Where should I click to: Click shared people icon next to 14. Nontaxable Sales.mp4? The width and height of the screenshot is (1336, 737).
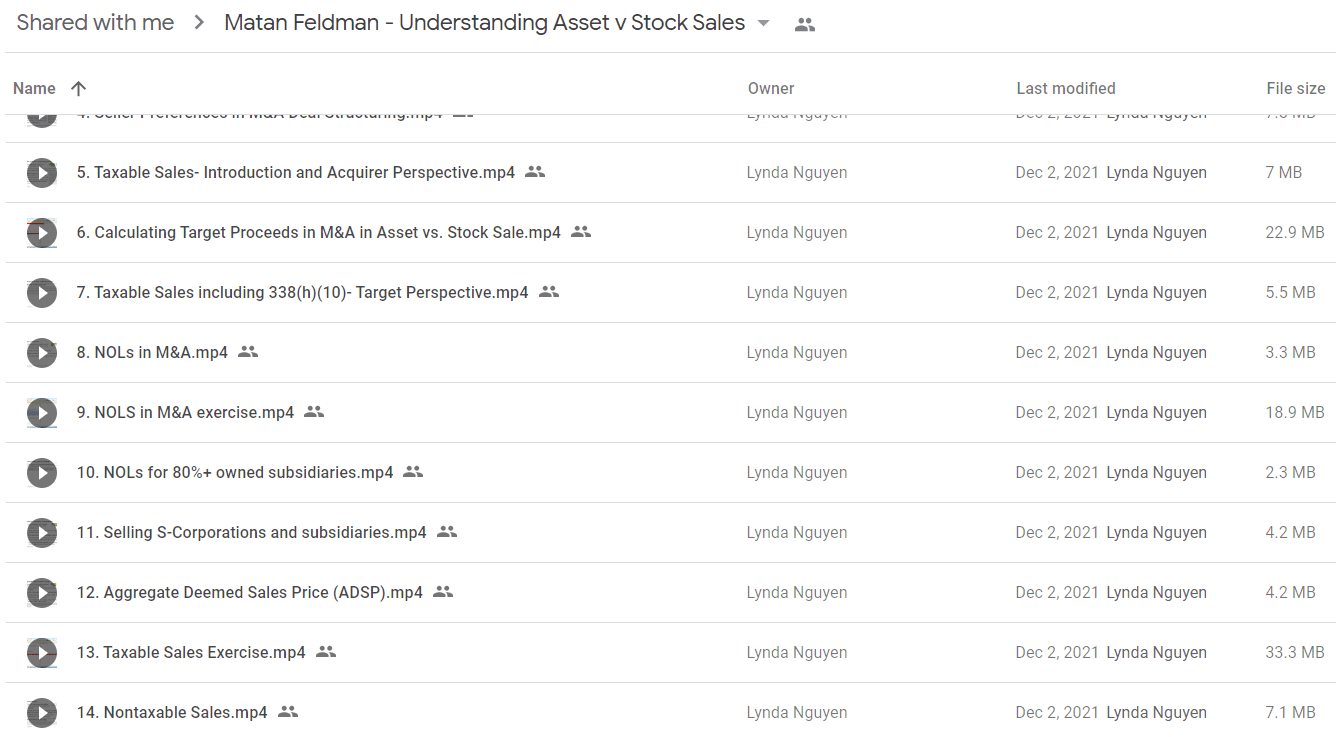288,712
